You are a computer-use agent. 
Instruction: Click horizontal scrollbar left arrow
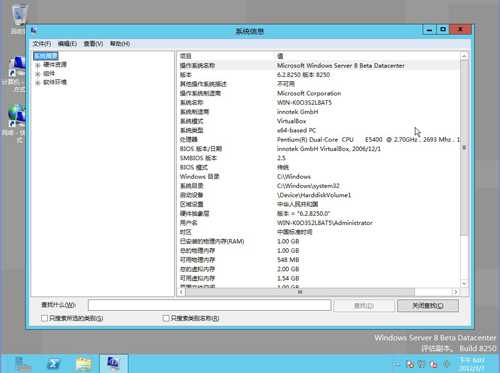[181, 292]
